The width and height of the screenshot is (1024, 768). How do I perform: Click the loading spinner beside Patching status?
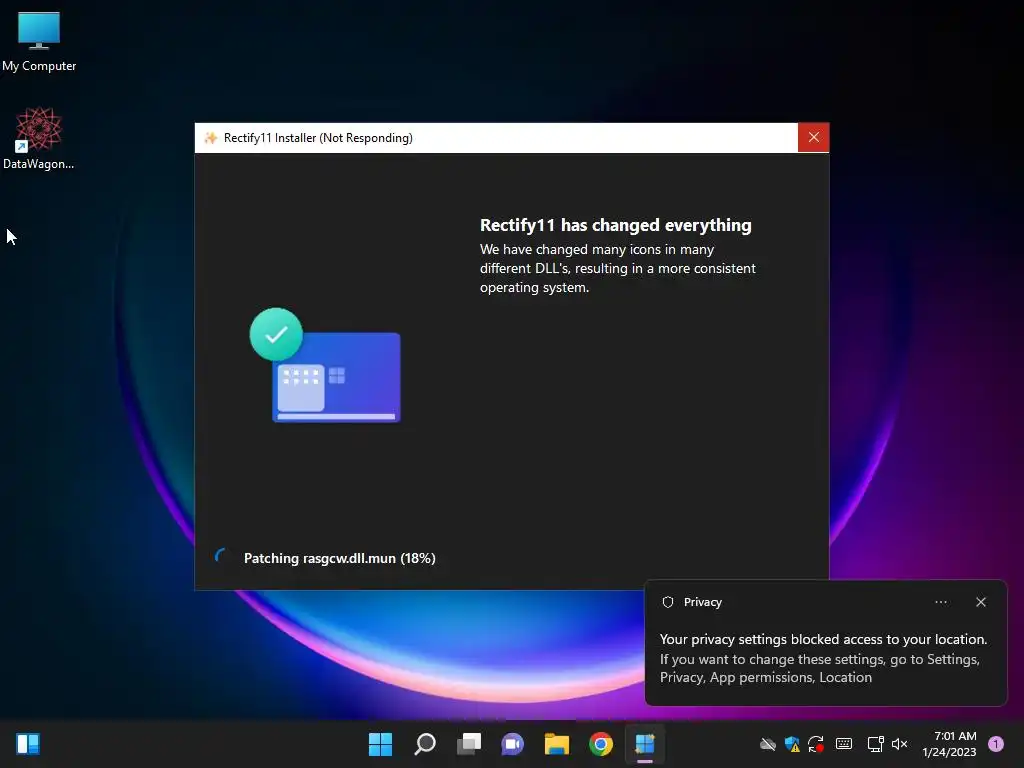(x=222, y=557)
